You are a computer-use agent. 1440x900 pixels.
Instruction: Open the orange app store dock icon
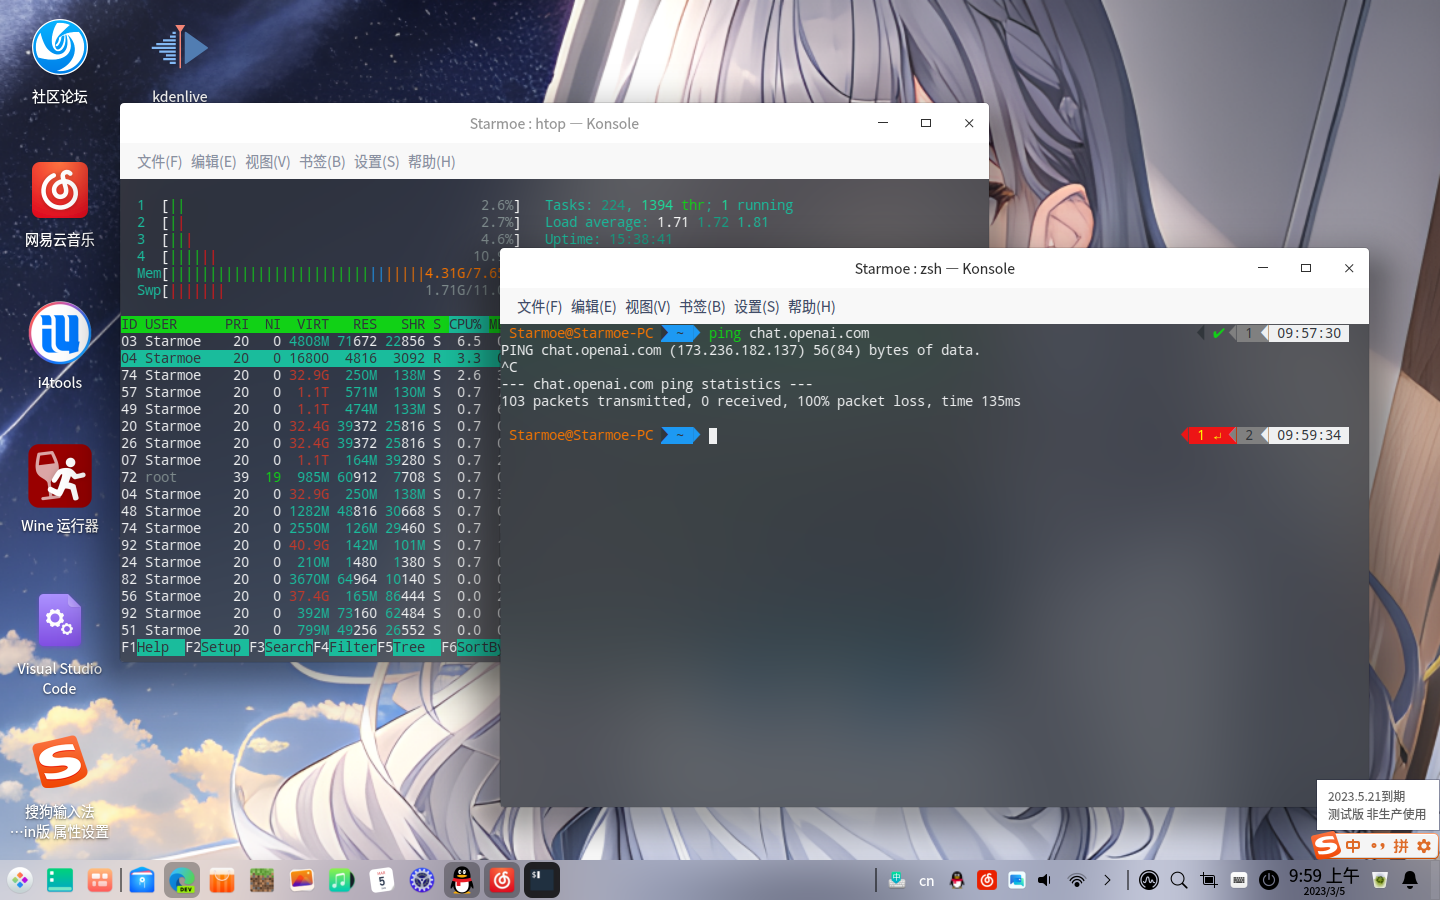click(x=222, y=880)
